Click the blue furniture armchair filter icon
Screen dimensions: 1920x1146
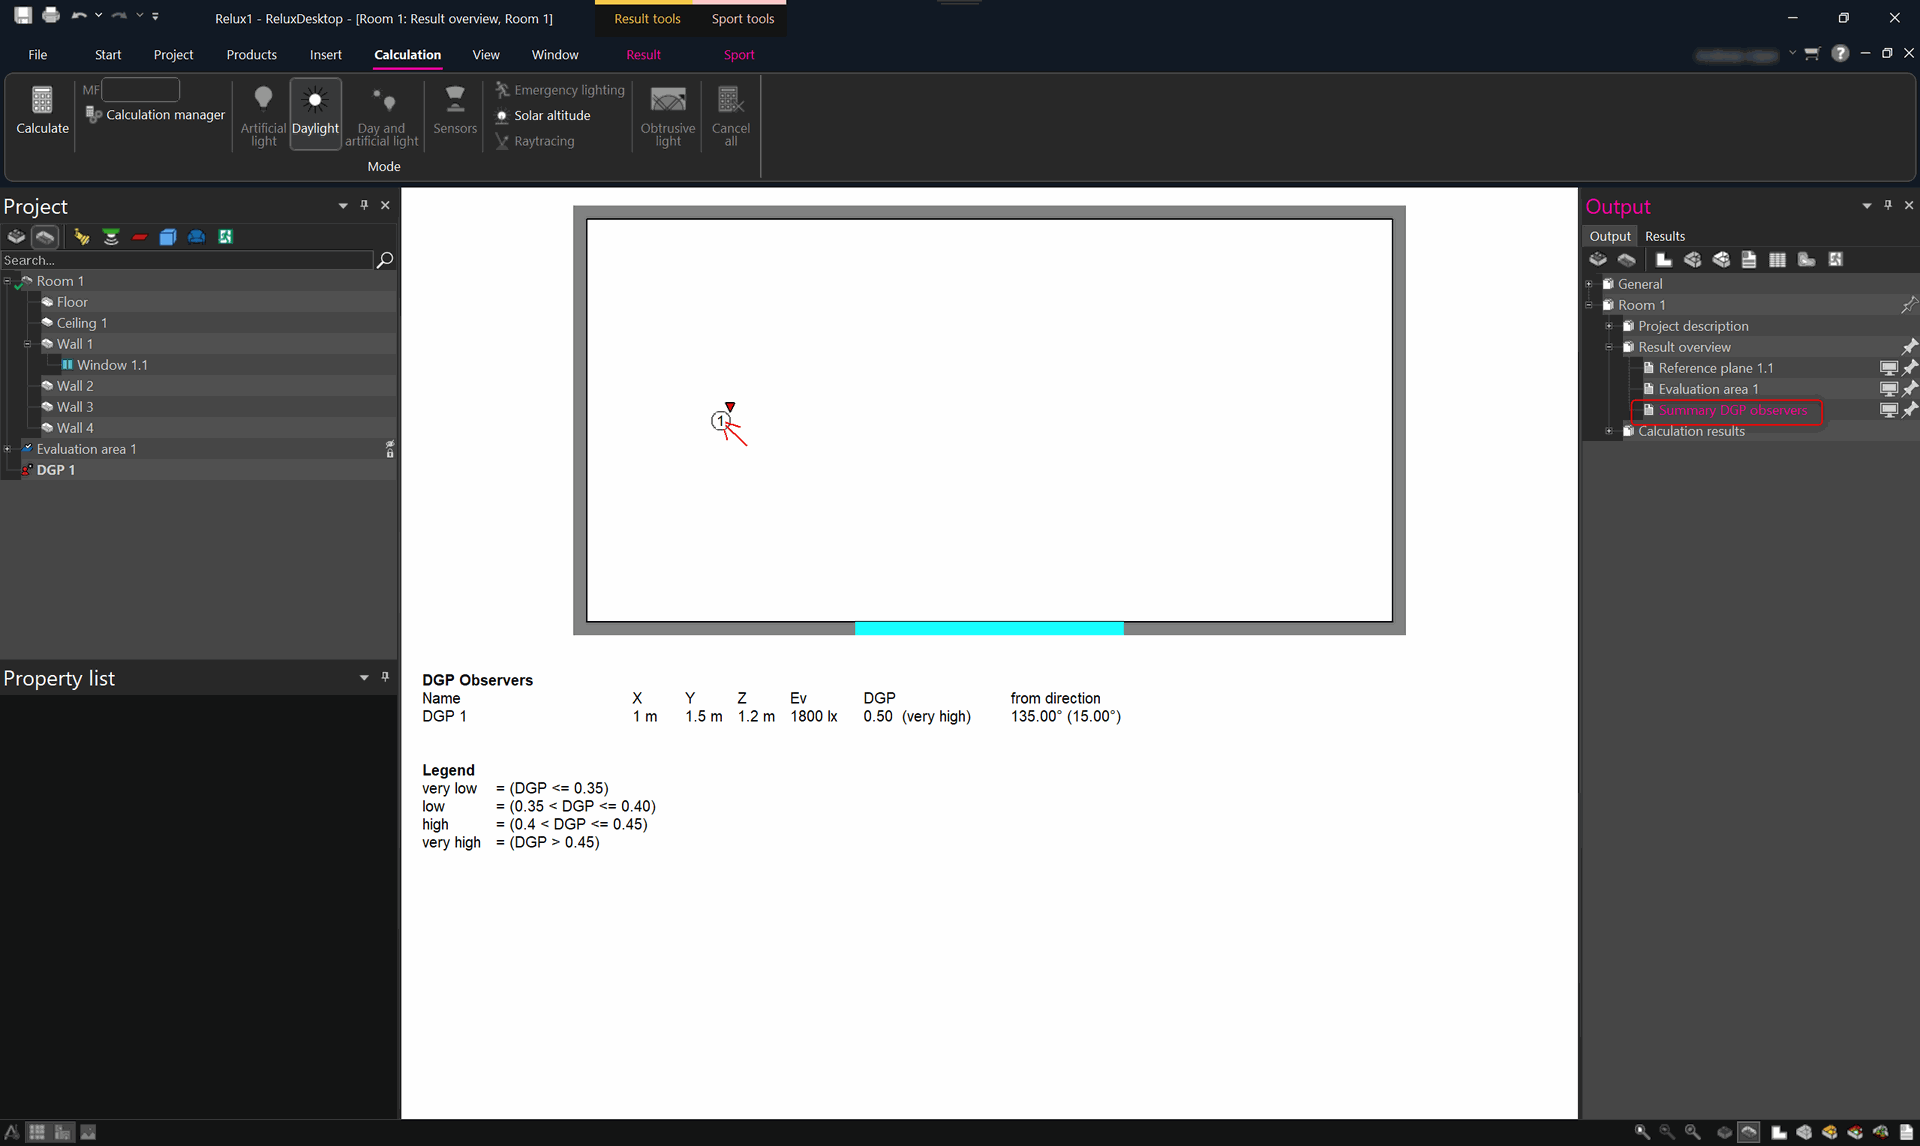pos(196,237)
